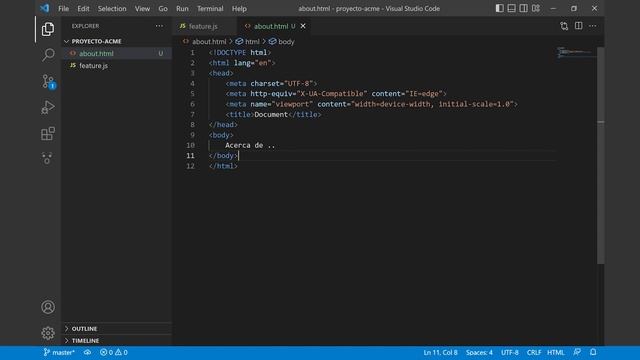Open the Run and Debug view
Viewport: 640px width, 360px height.
pos(48,107)
